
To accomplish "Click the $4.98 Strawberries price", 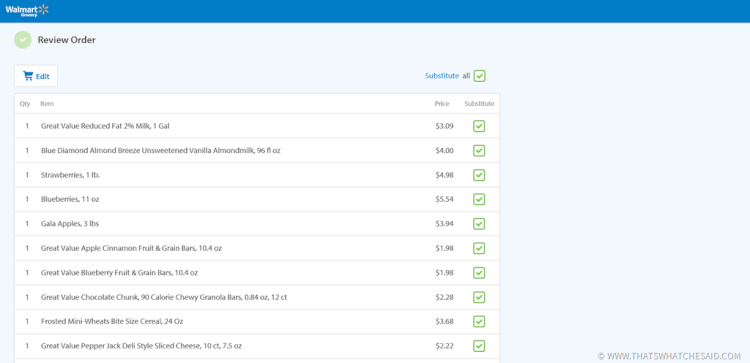I will tap(444, 175).
